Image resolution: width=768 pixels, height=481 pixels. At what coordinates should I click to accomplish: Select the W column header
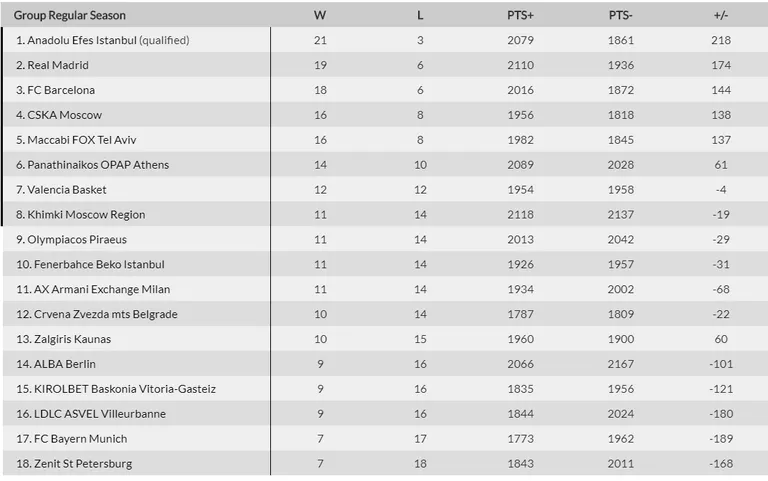pyautogui.click(x=320, y=15)
